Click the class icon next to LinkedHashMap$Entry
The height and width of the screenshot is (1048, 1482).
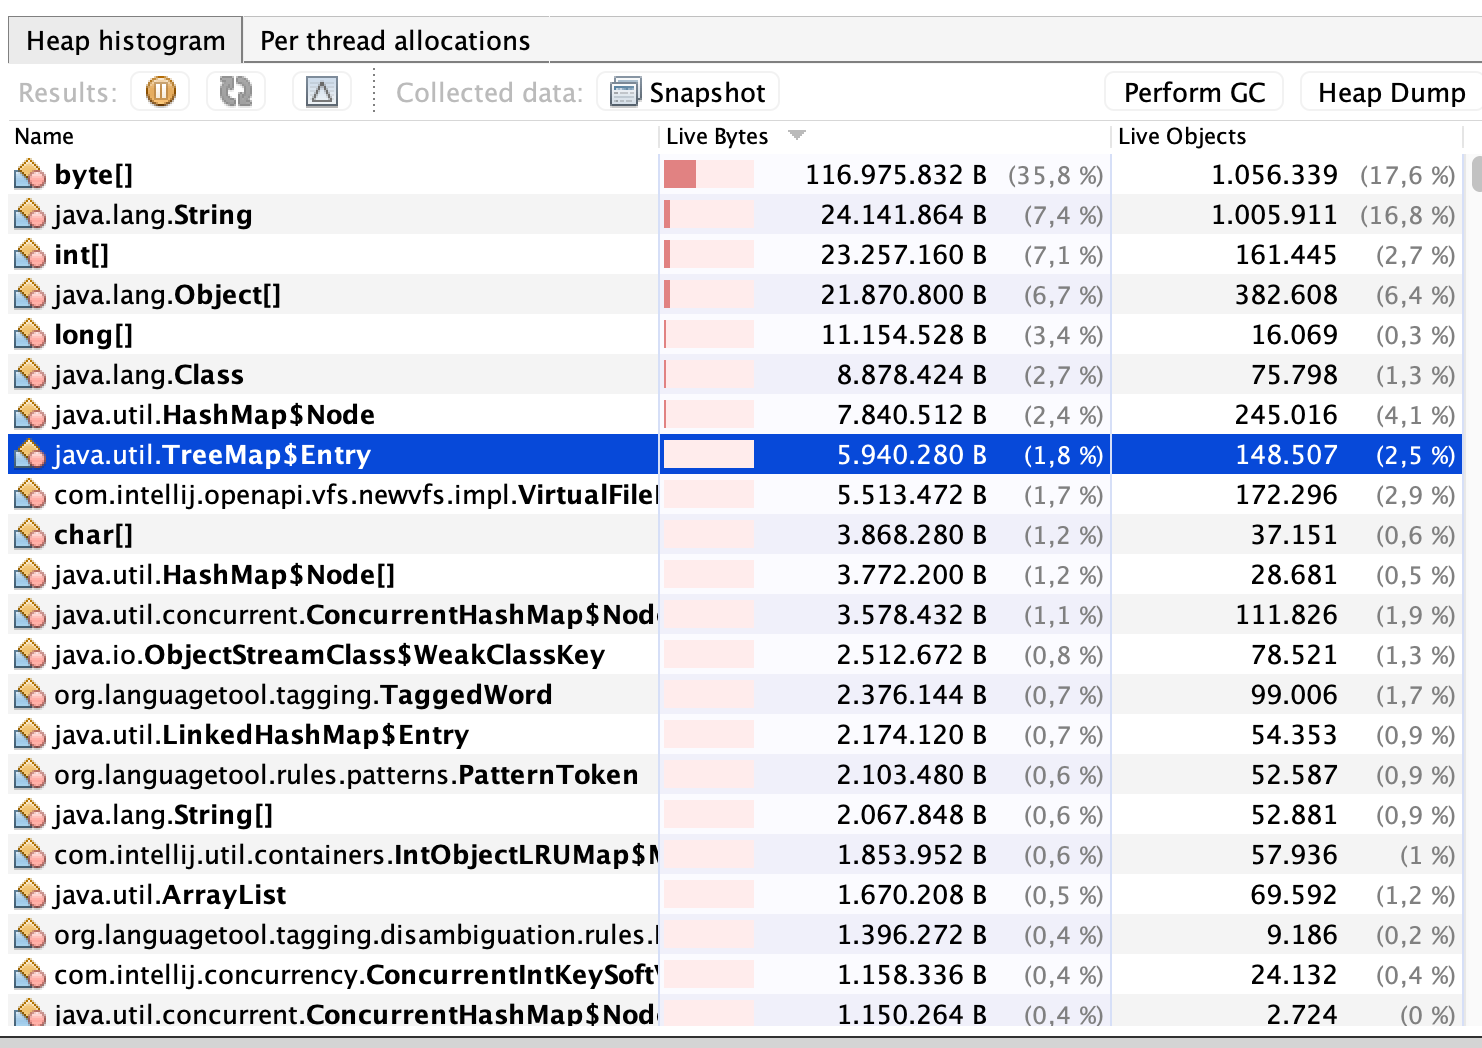coord(30,735)
